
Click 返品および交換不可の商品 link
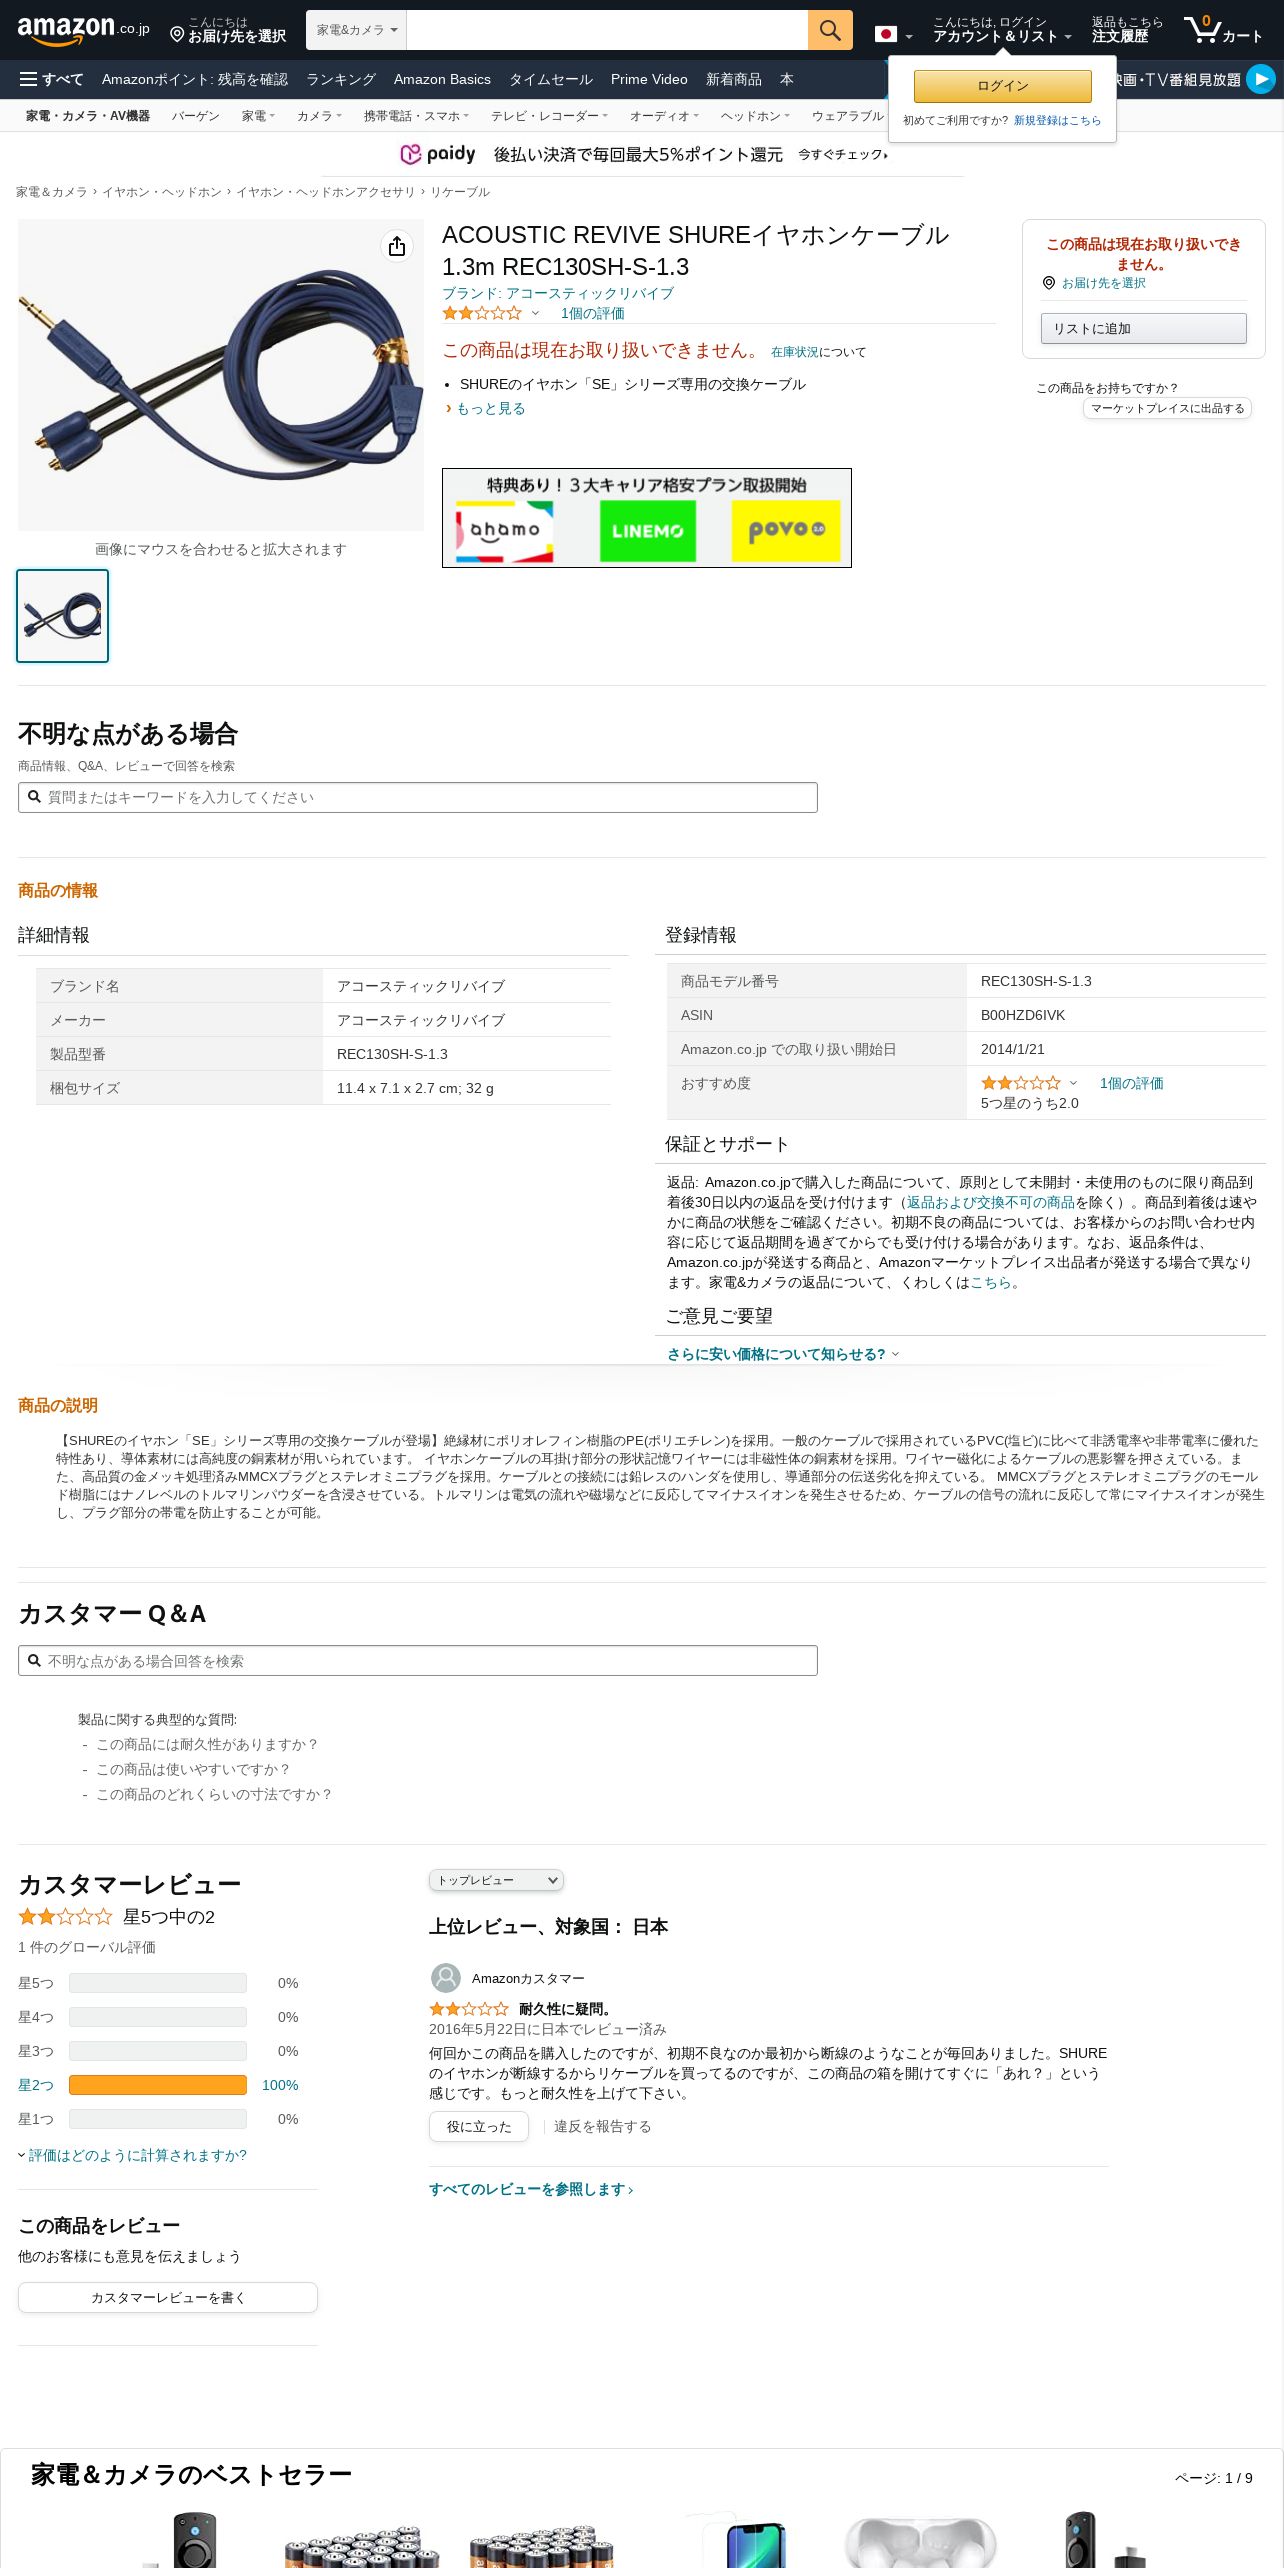pyautogui.click(x=991, y=1202)
